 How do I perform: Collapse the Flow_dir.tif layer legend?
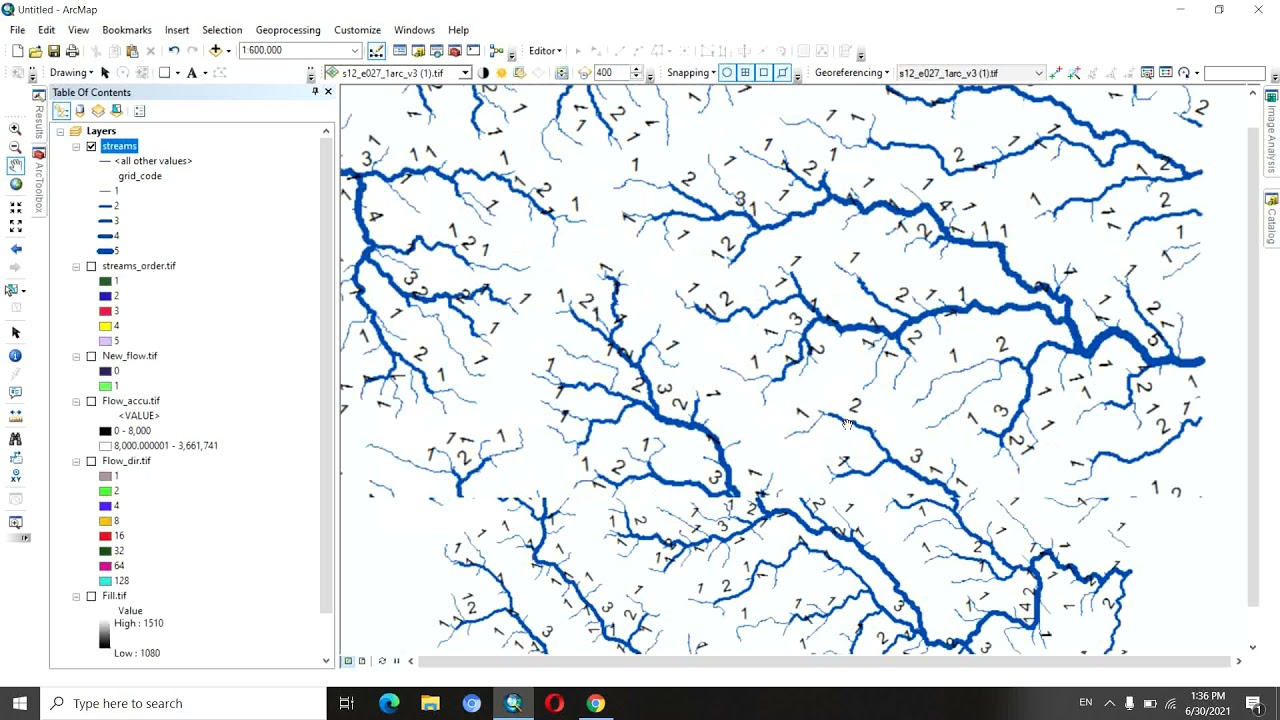[x=76, y=461]
